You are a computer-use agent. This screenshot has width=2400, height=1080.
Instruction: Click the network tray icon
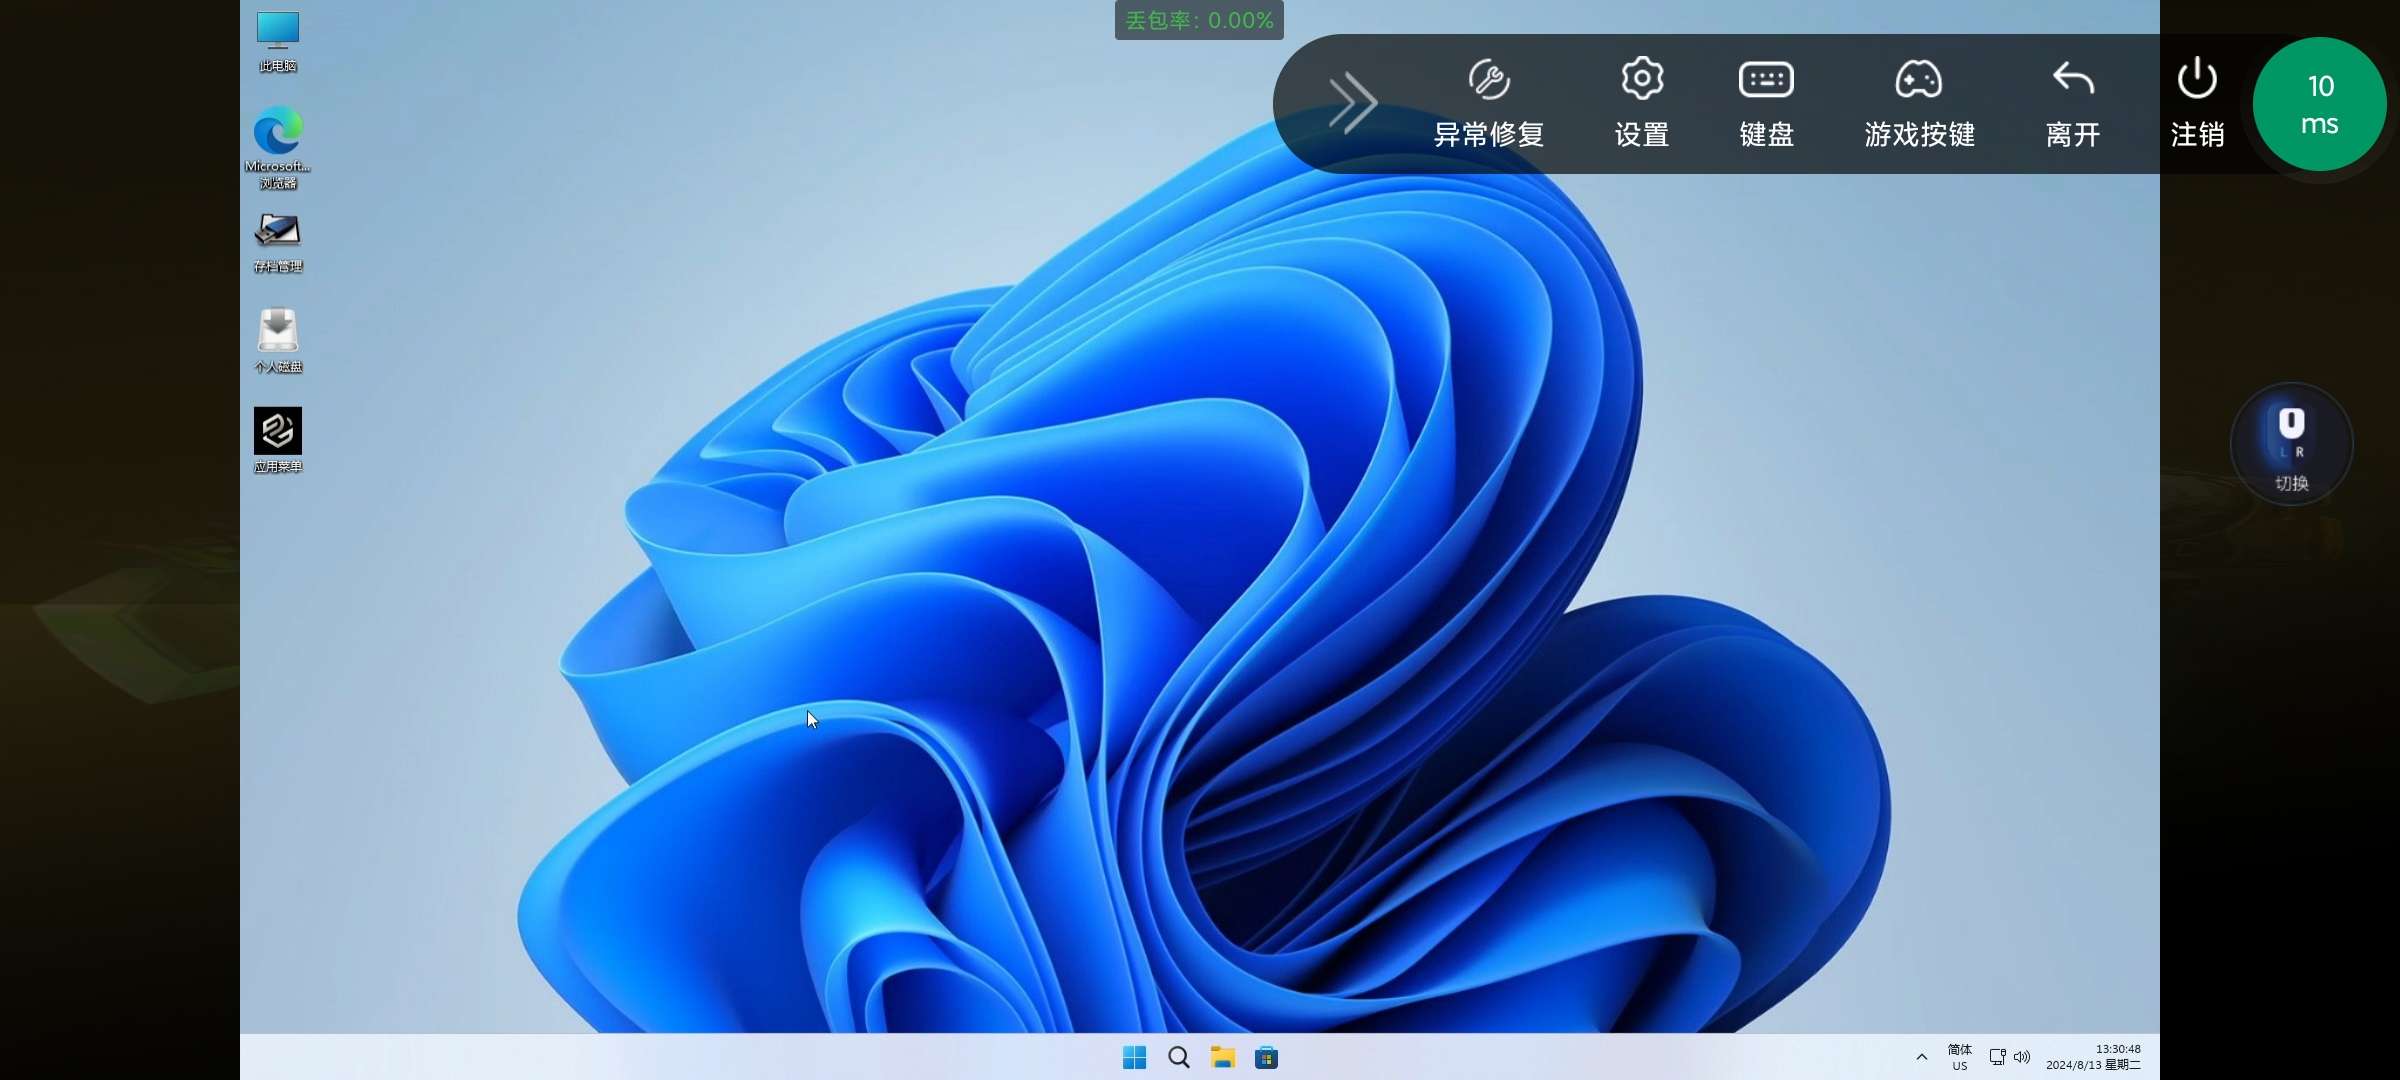1998,1057
